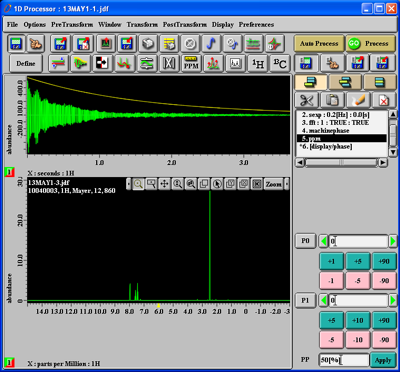Click the delete page icon with red X

tap(383, 100)
